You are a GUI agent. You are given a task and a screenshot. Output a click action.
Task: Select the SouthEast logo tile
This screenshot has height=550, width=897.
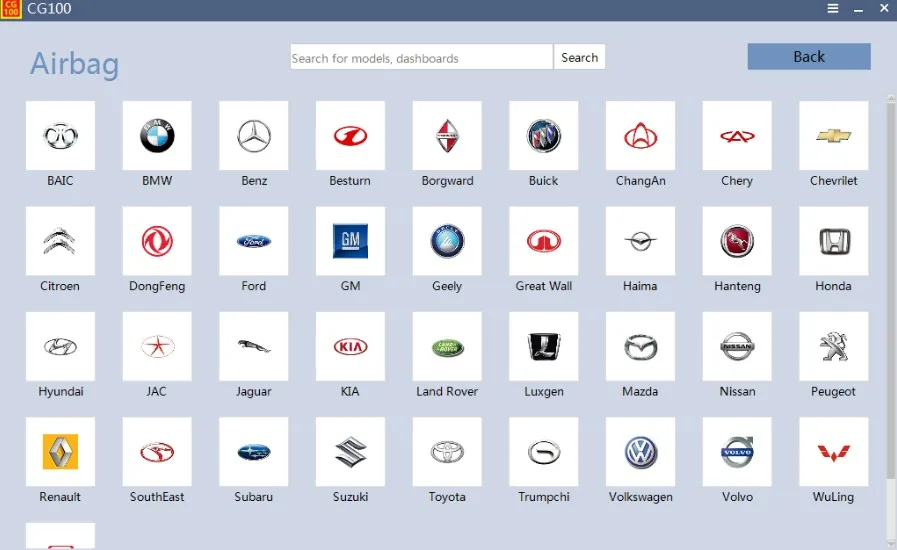point(157,452)
